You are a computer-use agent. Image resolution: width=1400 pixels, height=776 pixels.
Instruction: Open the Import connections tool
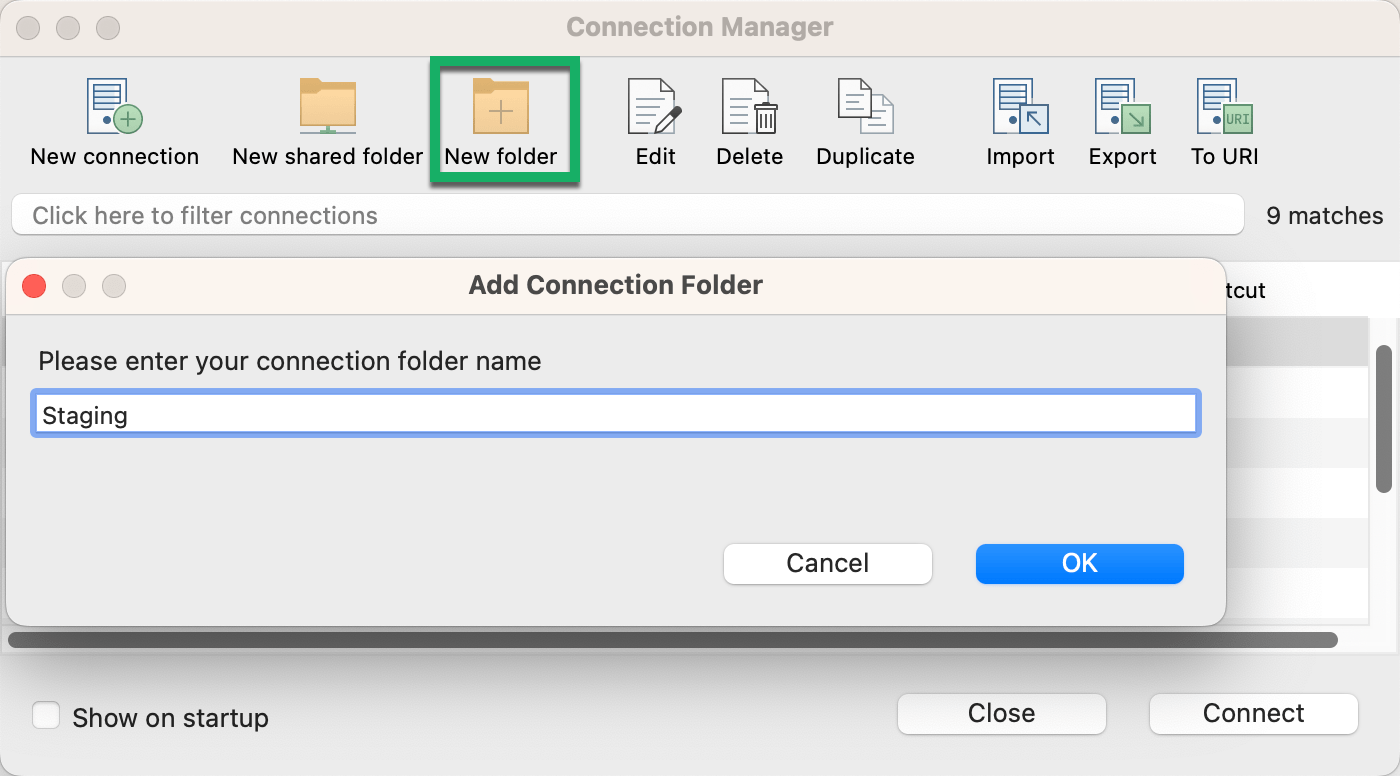1020,108
